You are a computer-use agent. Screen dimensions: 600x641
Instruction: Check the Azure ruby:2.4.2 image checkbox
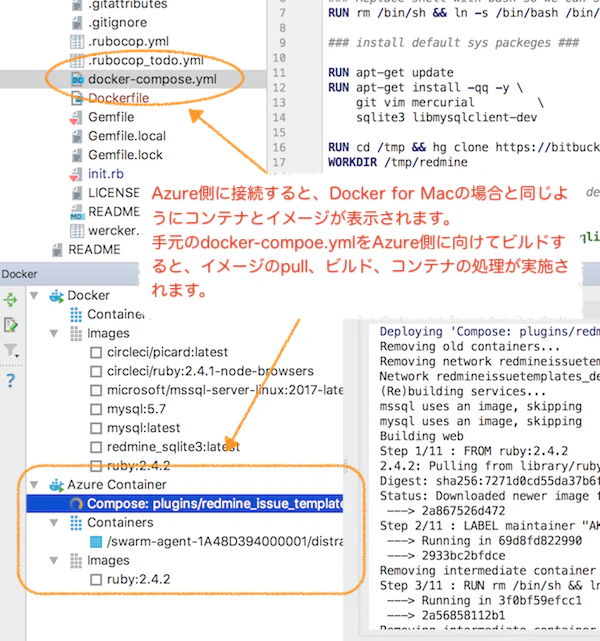96,580
